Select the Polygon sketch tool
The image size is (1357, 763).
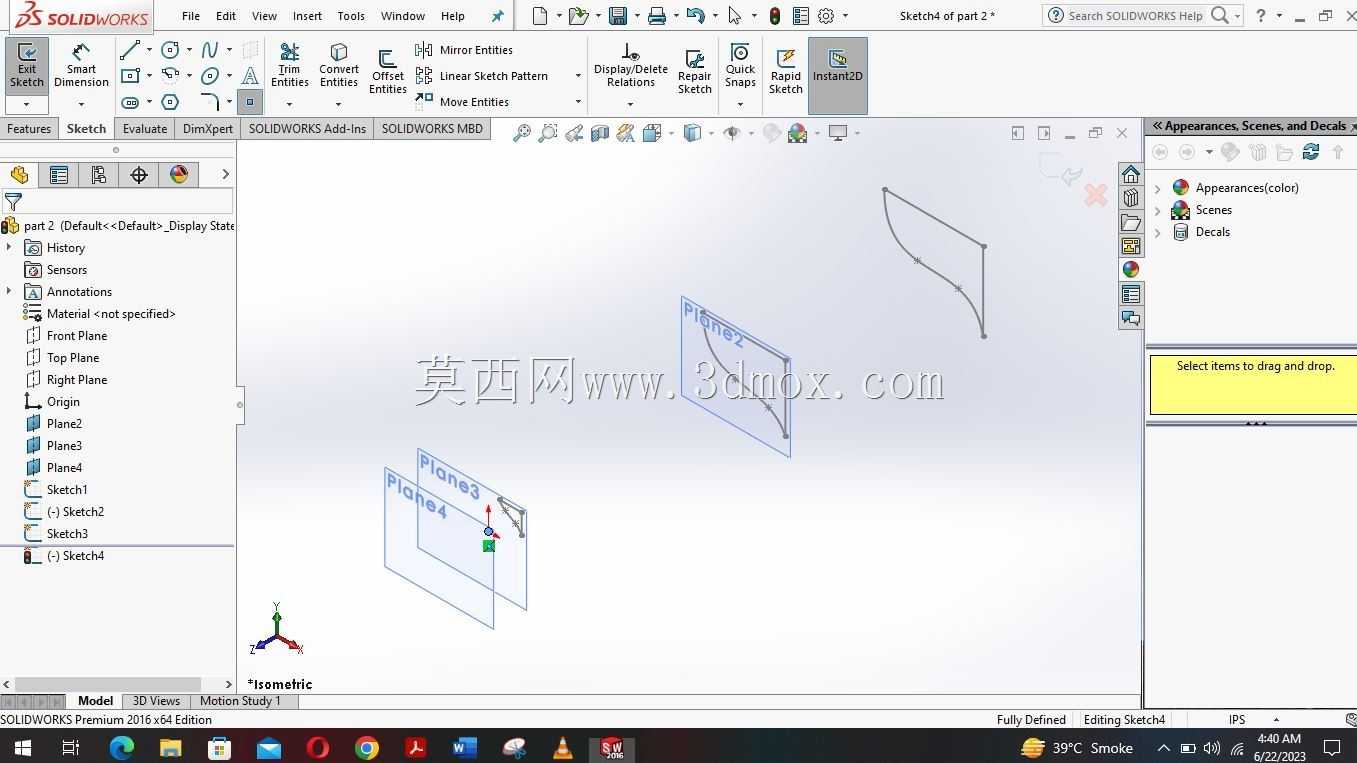[x=171, y=102]
